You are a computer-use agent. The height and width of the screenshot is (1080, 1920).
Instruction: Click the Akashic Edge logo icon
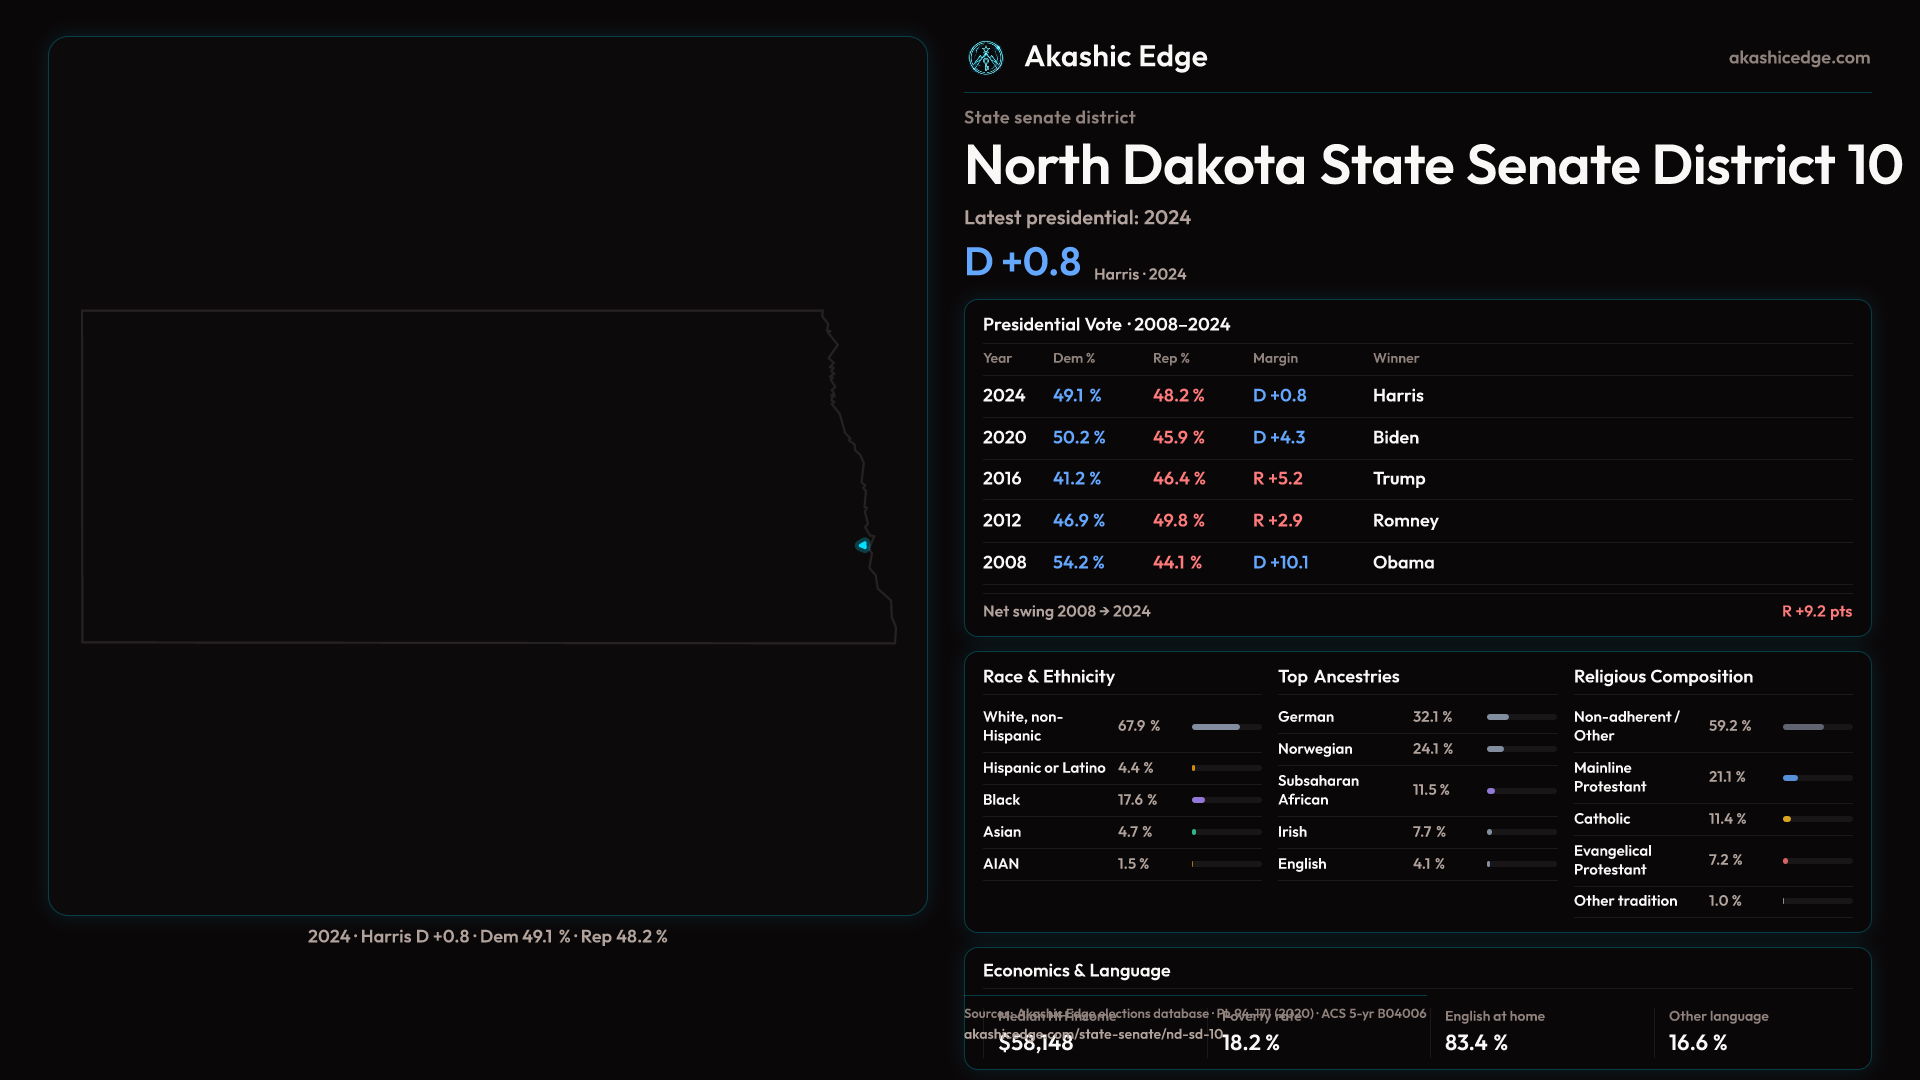tap(985, 57)
